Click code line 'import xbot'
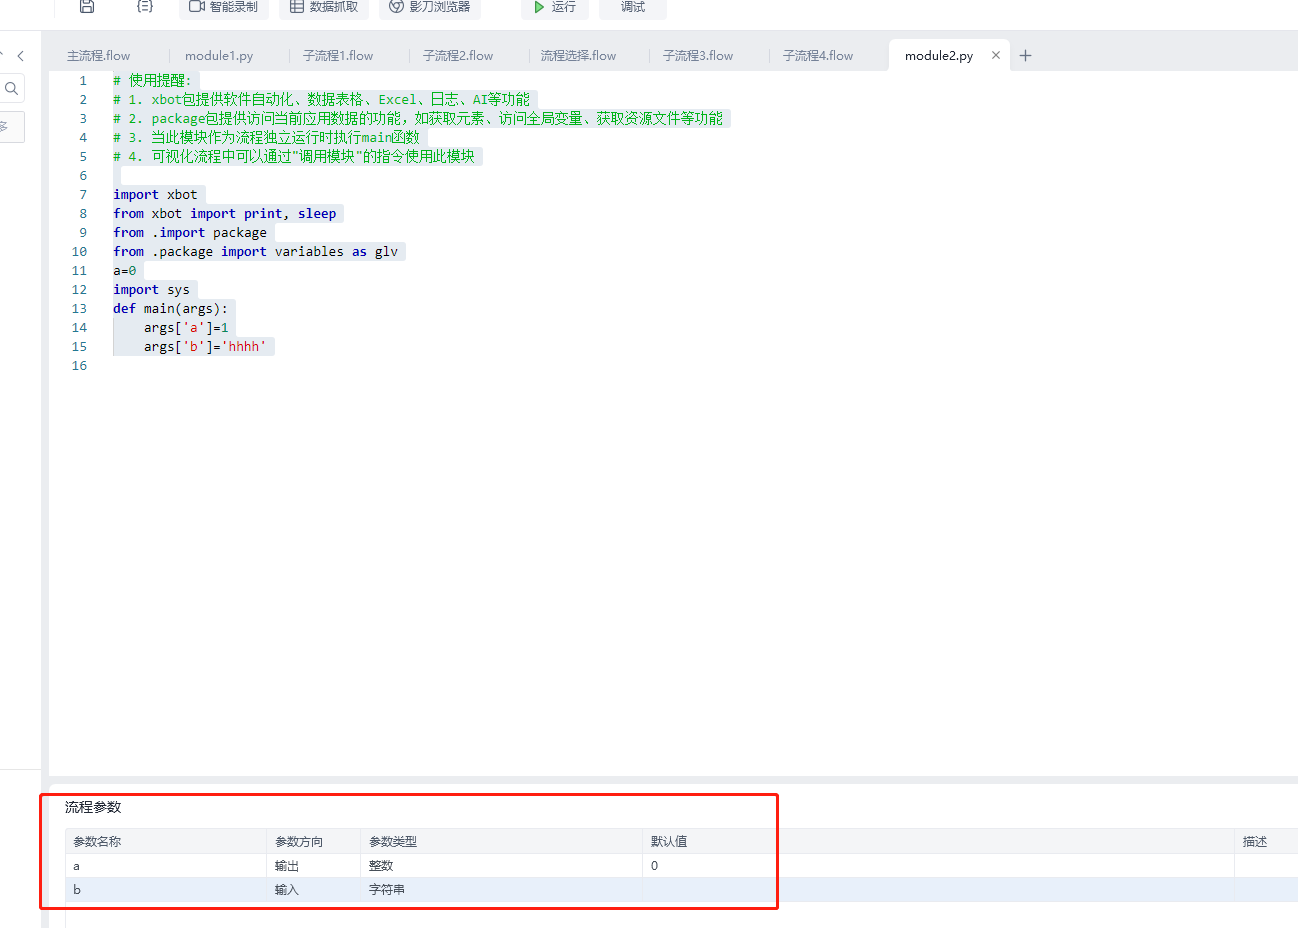 click(155, 195)
